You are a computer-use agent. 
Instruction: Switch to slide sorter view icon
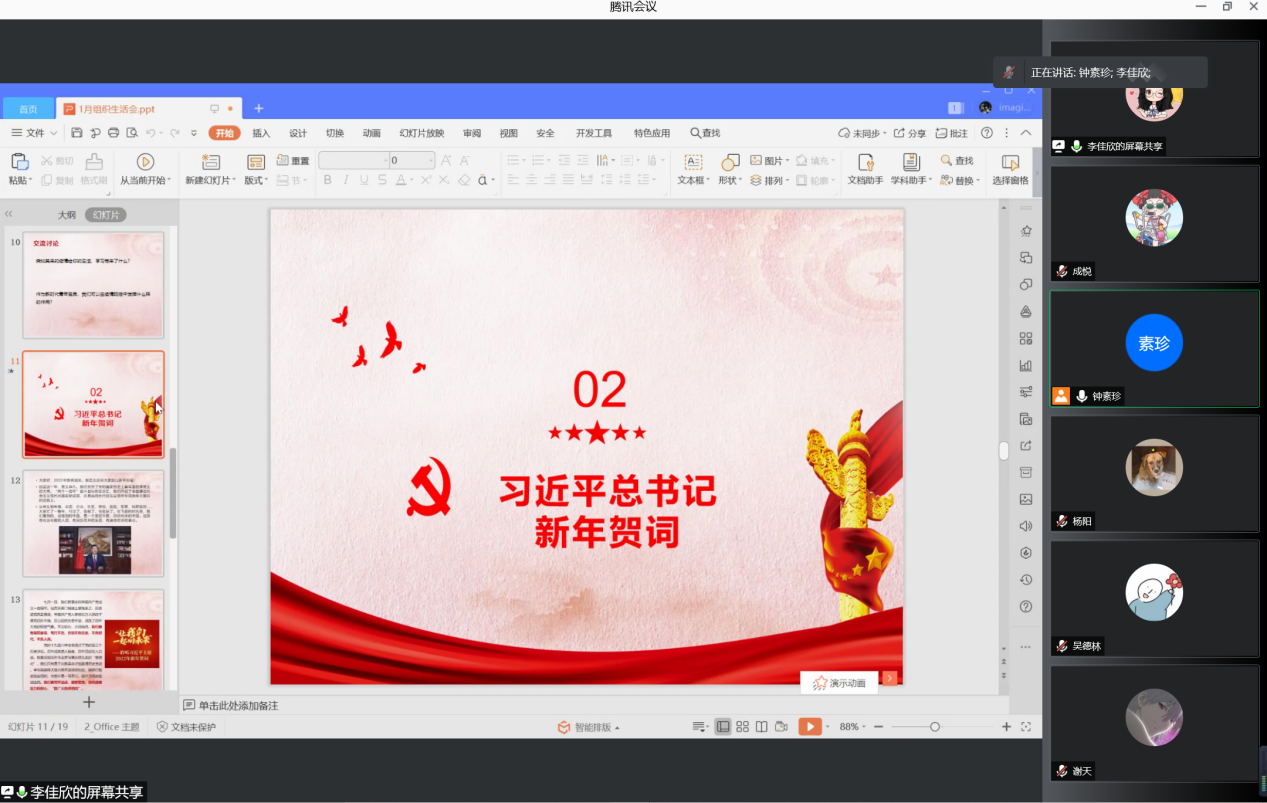742,727
